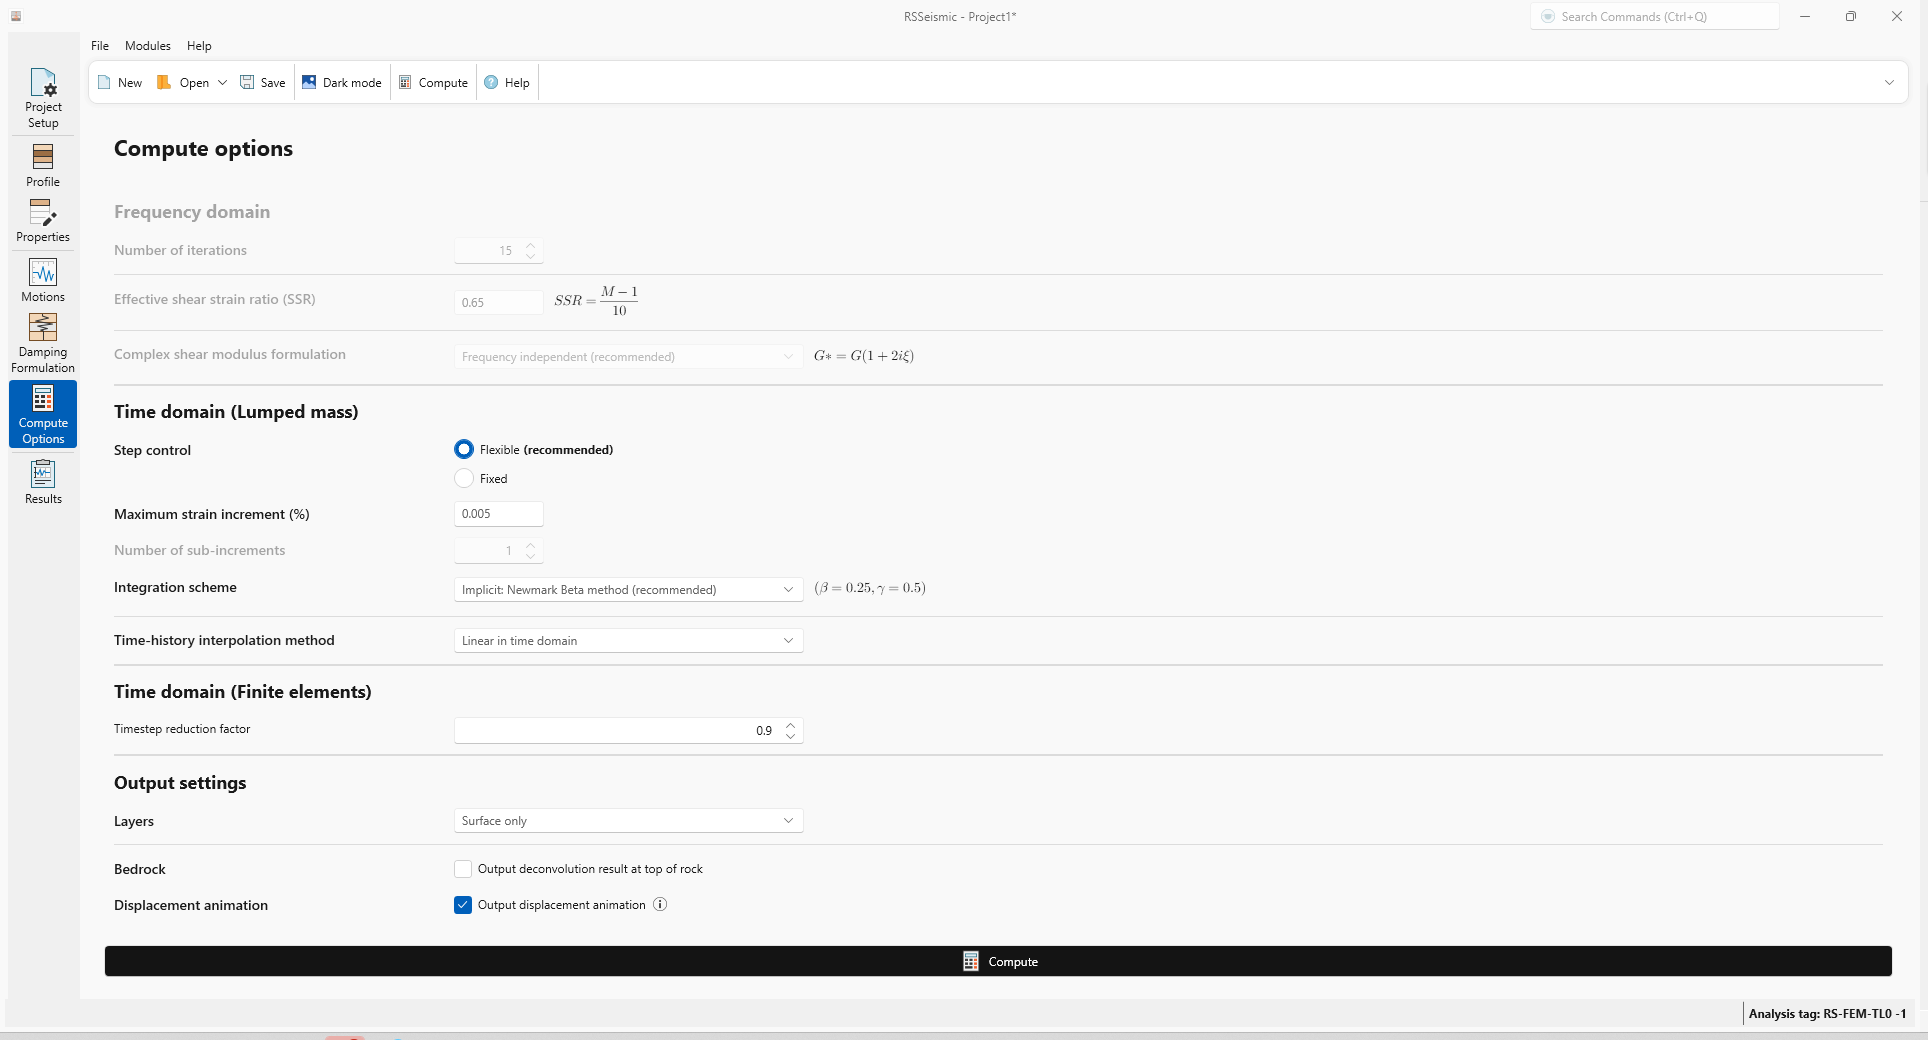Screen dimensions: 1928x1040
Task: Select the Compute Options sidebar page
Action: [x=43, y=414]
